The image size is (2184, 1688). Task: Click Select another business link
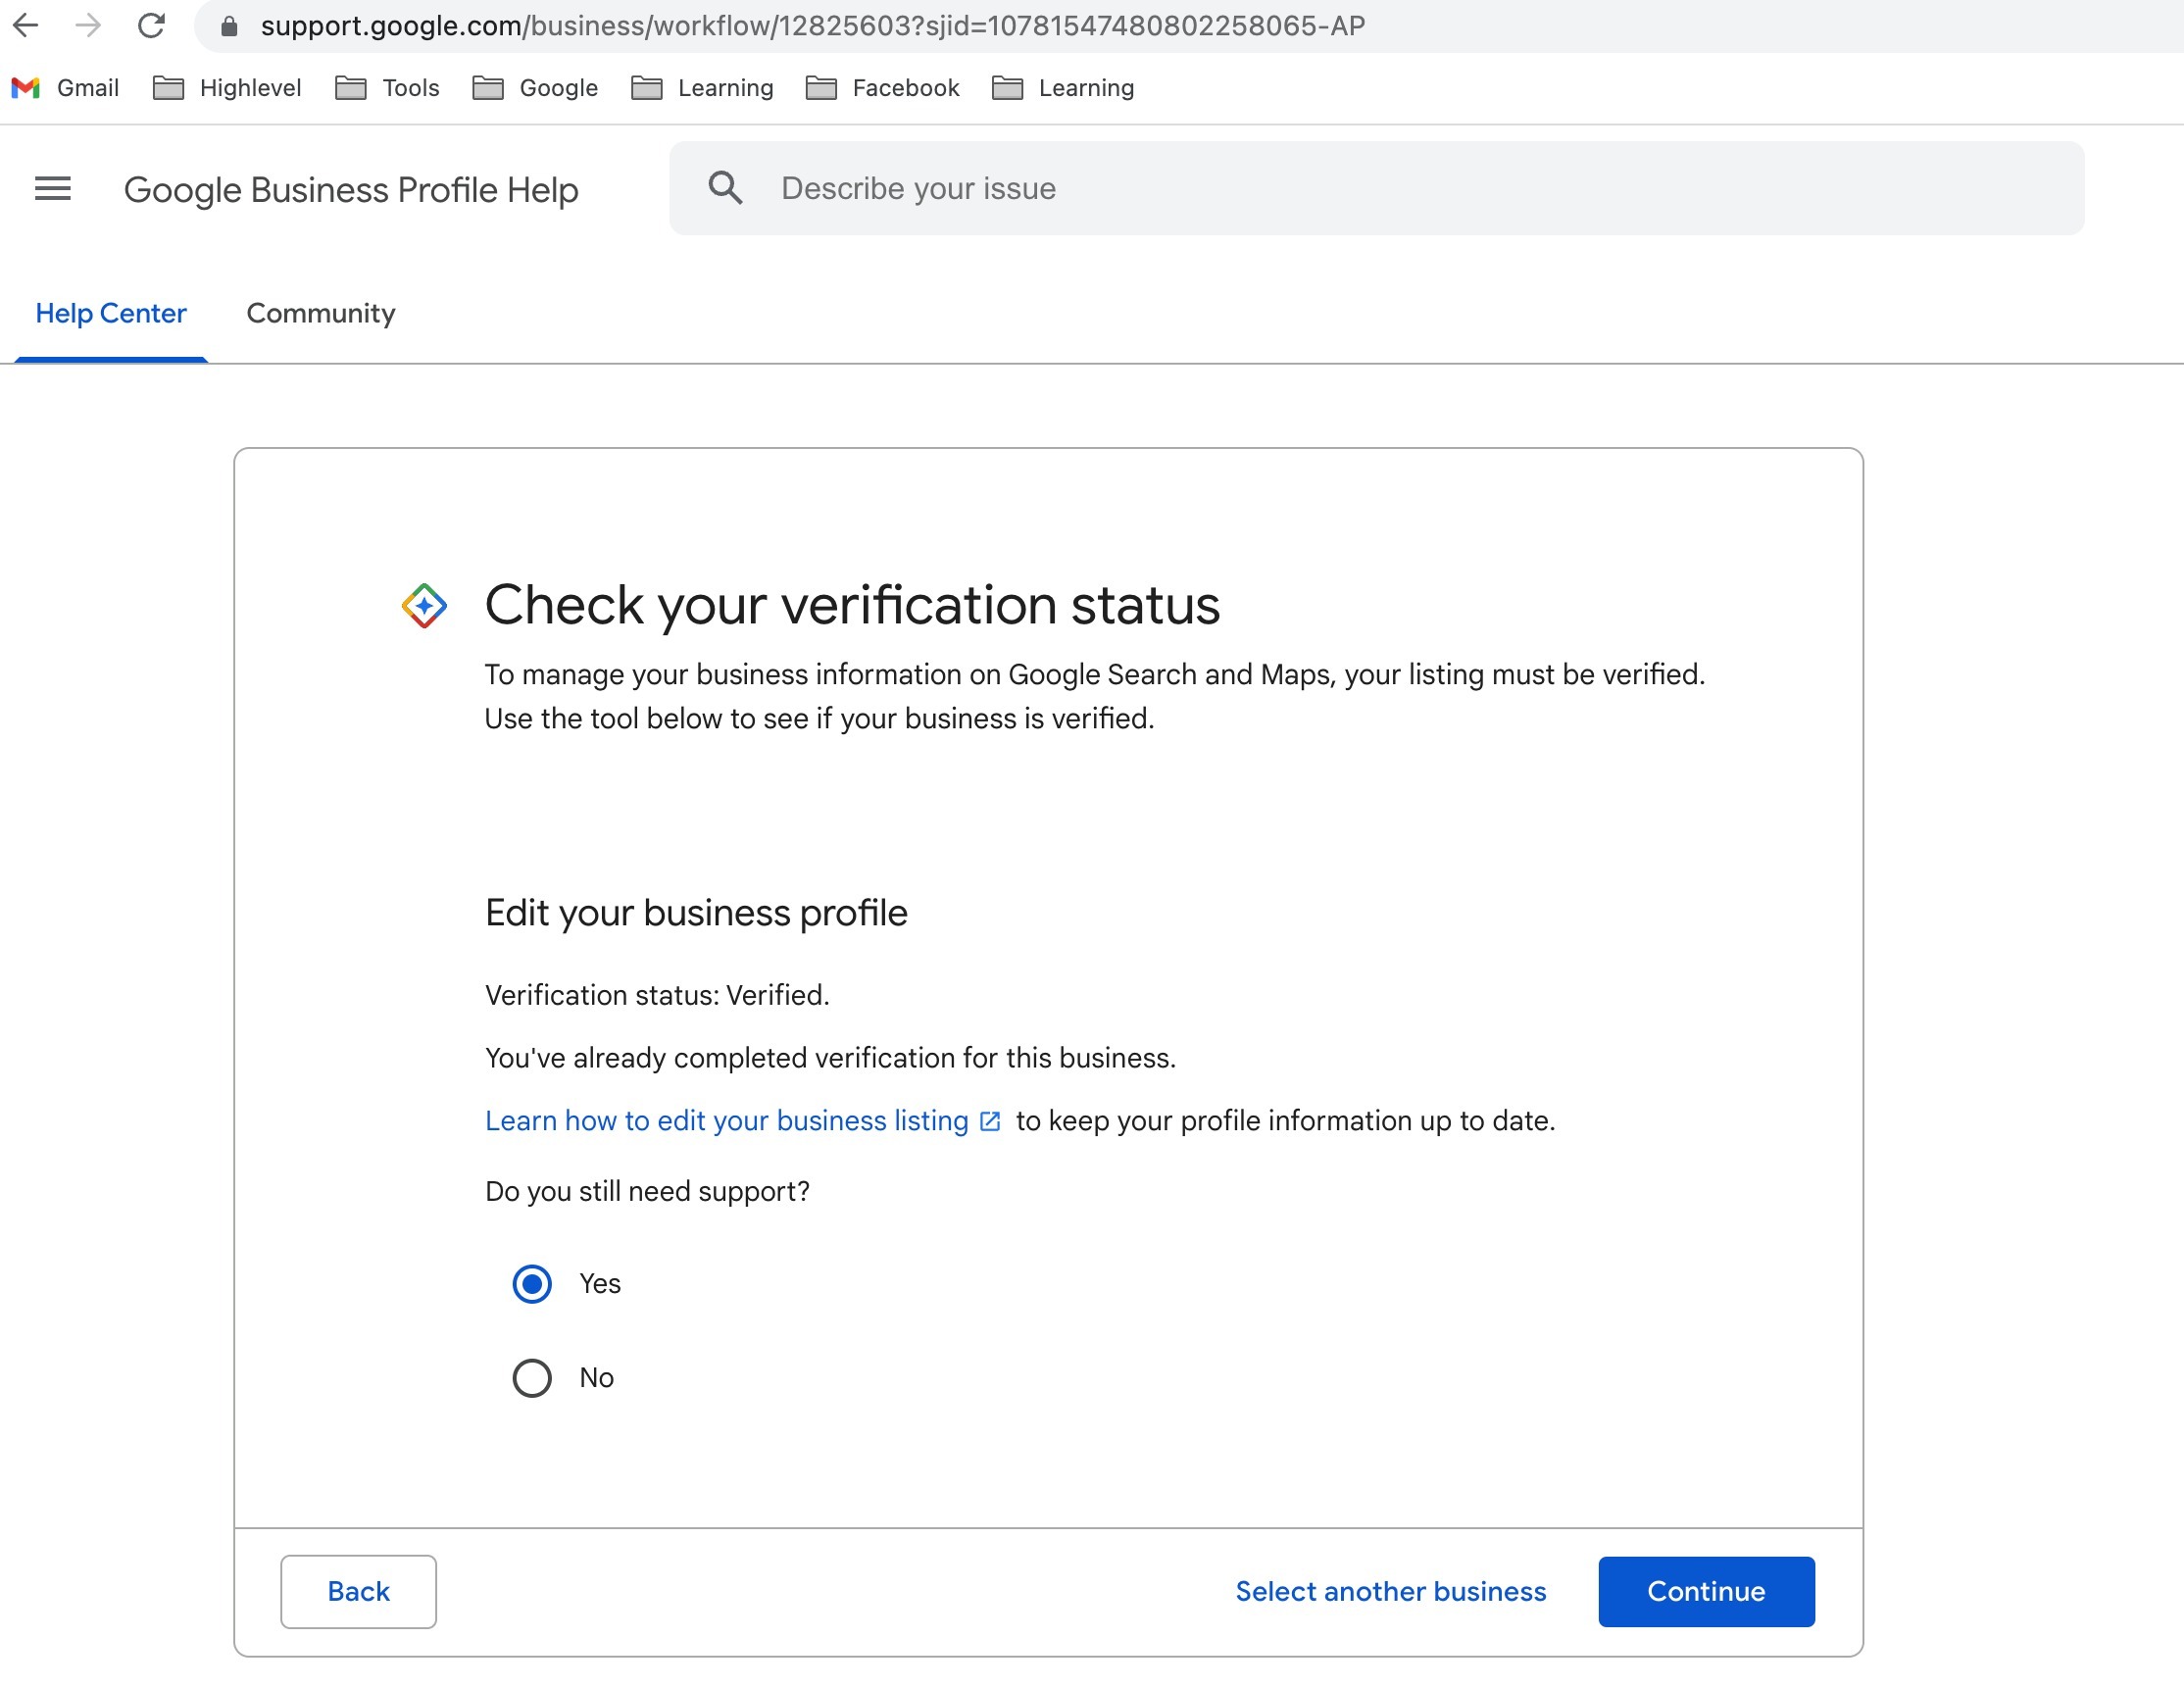pyautogui.click(x=1390, y=1591)
